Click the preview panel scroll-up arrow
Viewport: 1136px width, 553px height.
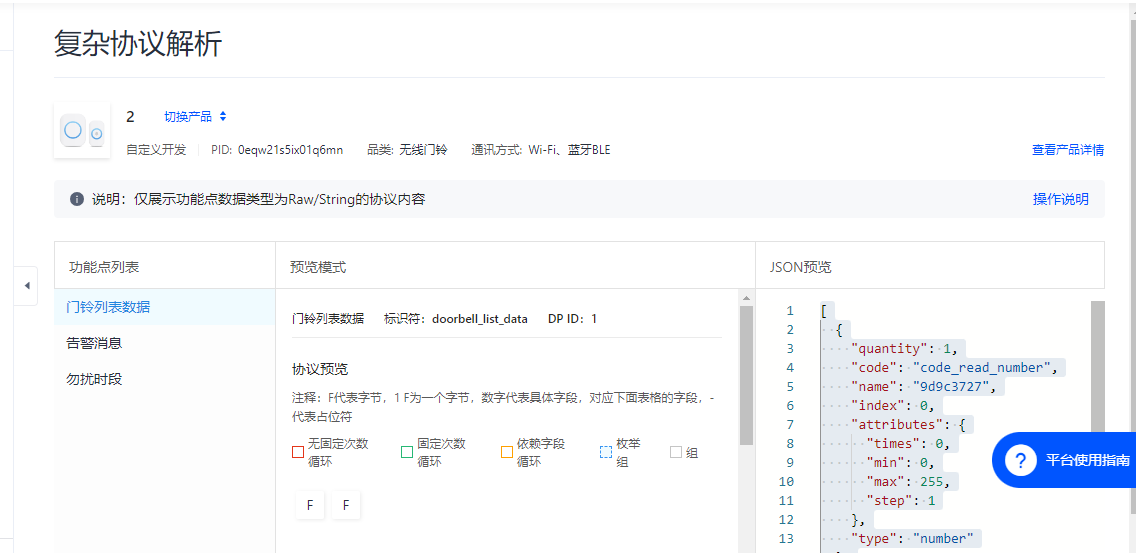746,297
